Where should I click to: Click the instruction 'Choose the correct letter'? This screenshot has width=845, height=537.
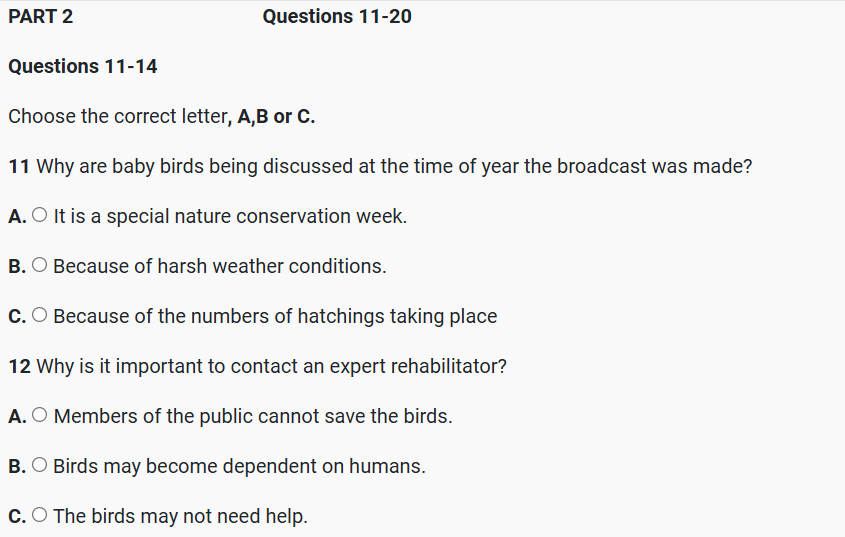[162, 116]
